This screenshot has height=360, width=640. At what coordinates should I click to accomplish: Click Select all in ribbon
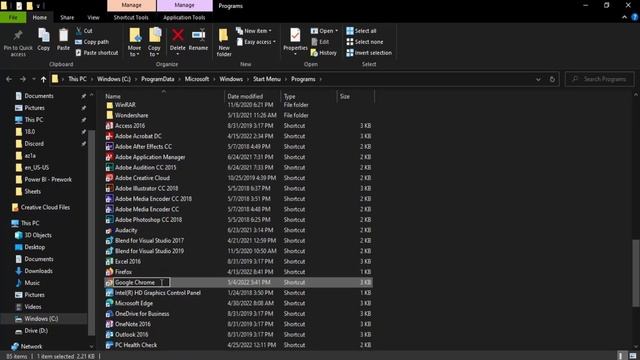point(361,31)
